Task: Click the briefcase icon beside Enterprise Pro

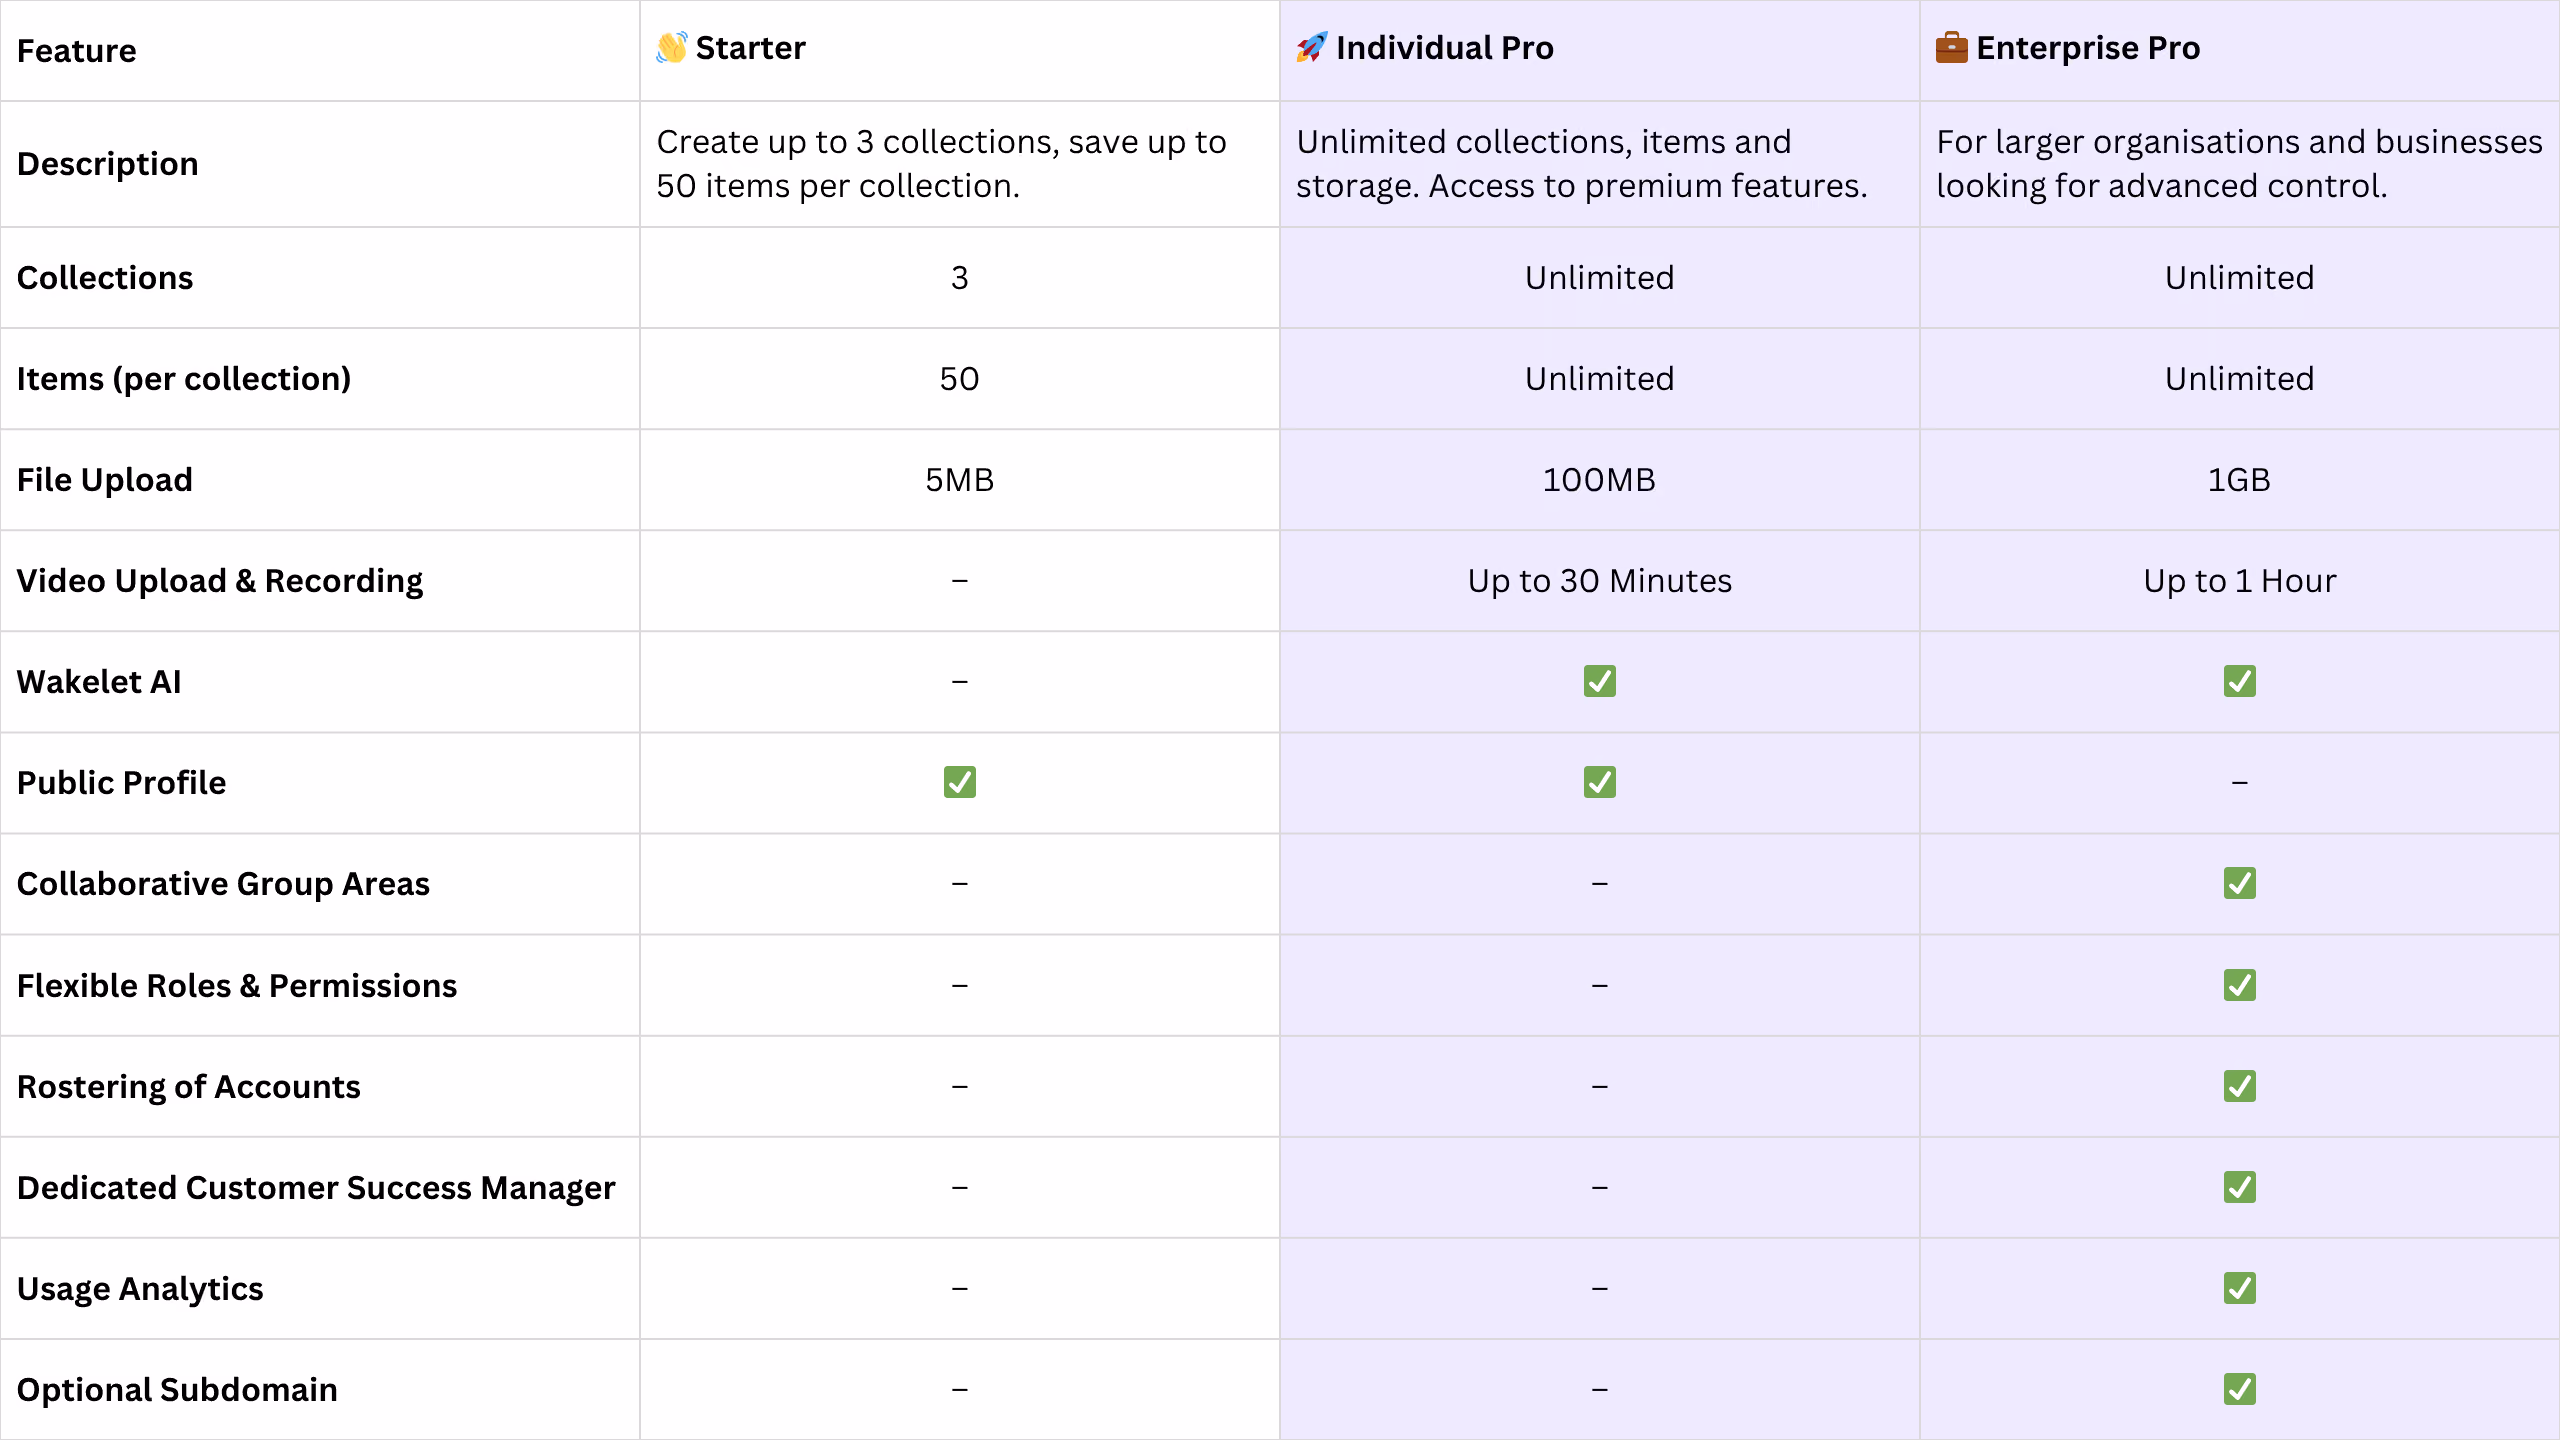Action: click(x=1951, y=47)
